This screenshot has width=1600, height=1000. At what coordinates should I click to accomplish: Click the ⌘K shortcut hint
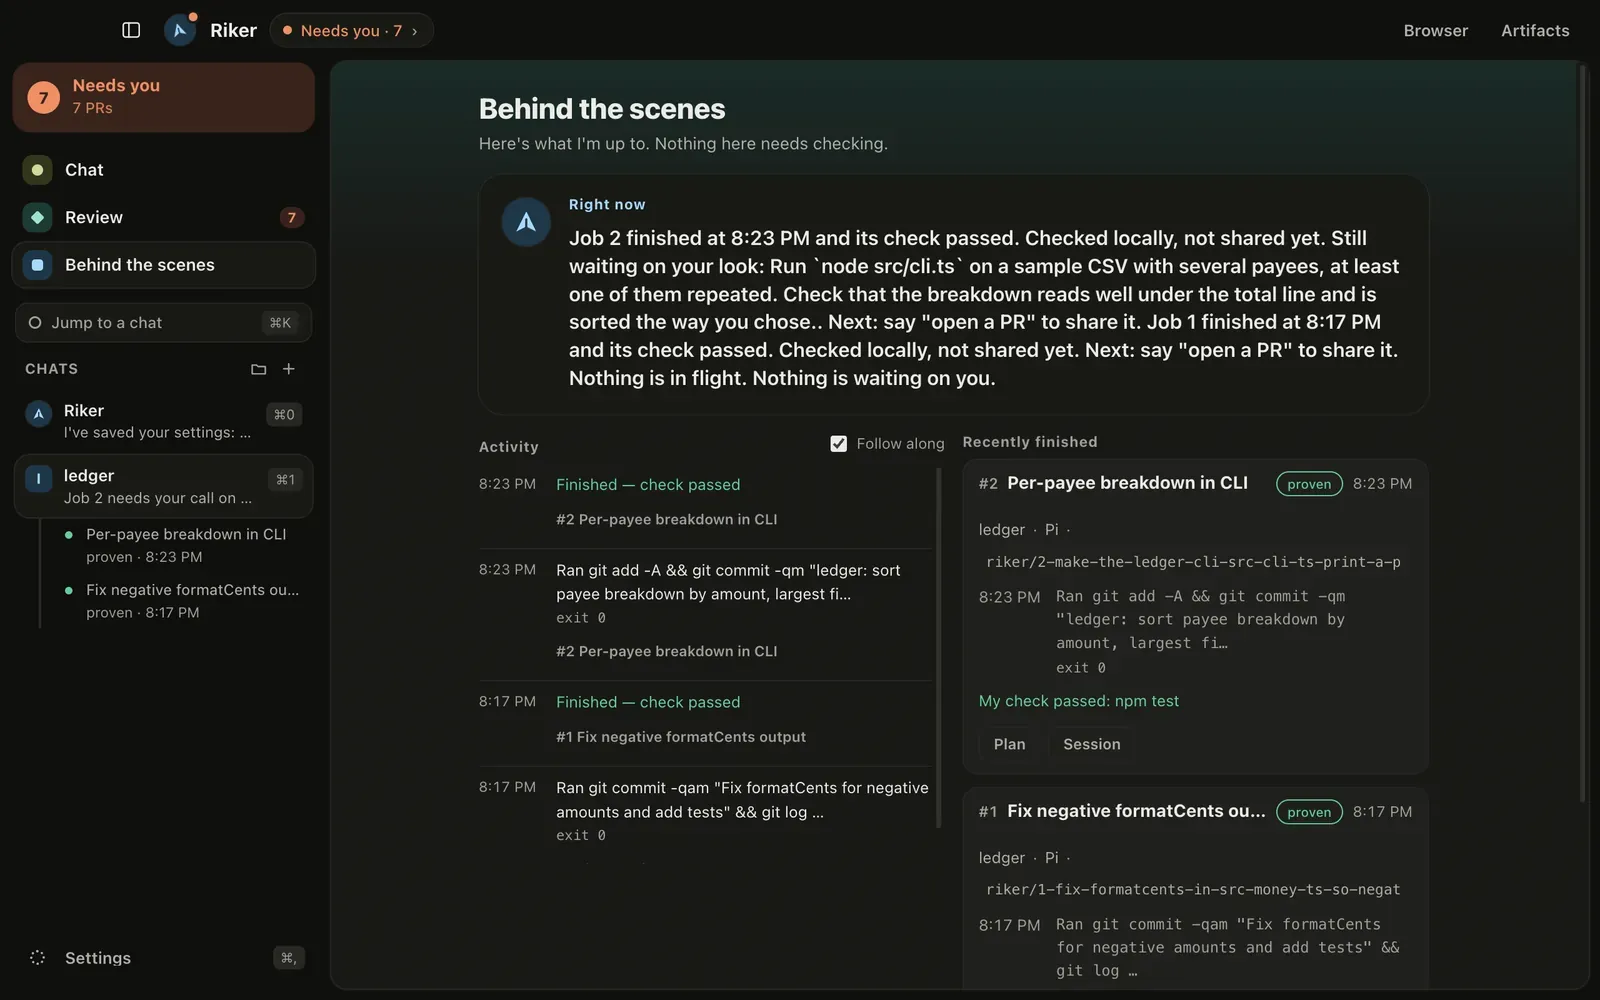point(280,323)
